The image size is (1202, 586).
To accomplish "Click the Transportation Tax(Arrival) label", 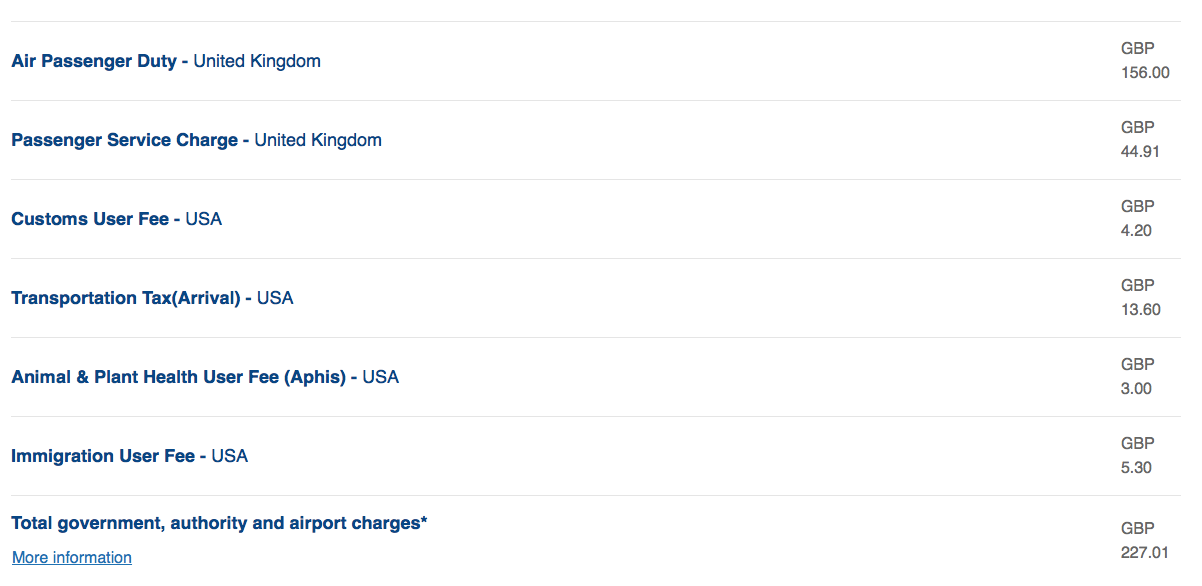I will click(125, 298).
